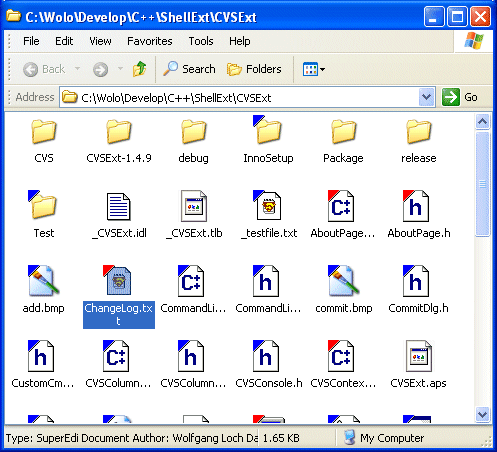Minimize the CVSExt explorer window
This screenshot has width=497, height=452.
pos(434,16)
